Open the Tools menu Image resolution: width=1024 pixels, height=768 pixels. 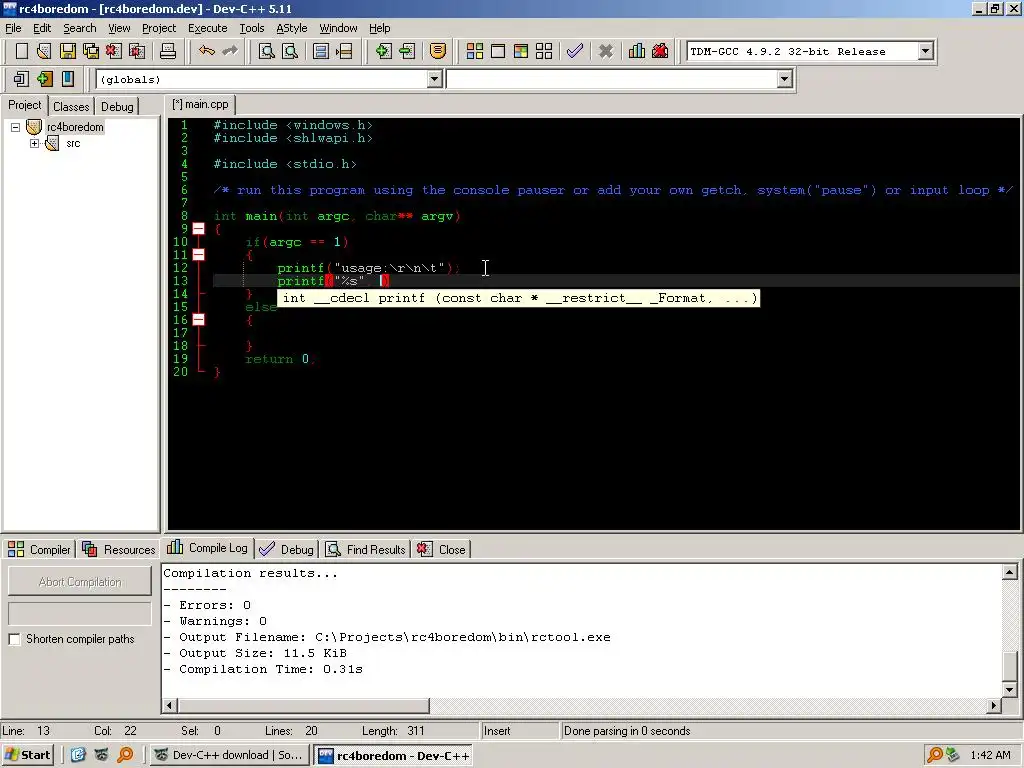click(x=251, y=28)
